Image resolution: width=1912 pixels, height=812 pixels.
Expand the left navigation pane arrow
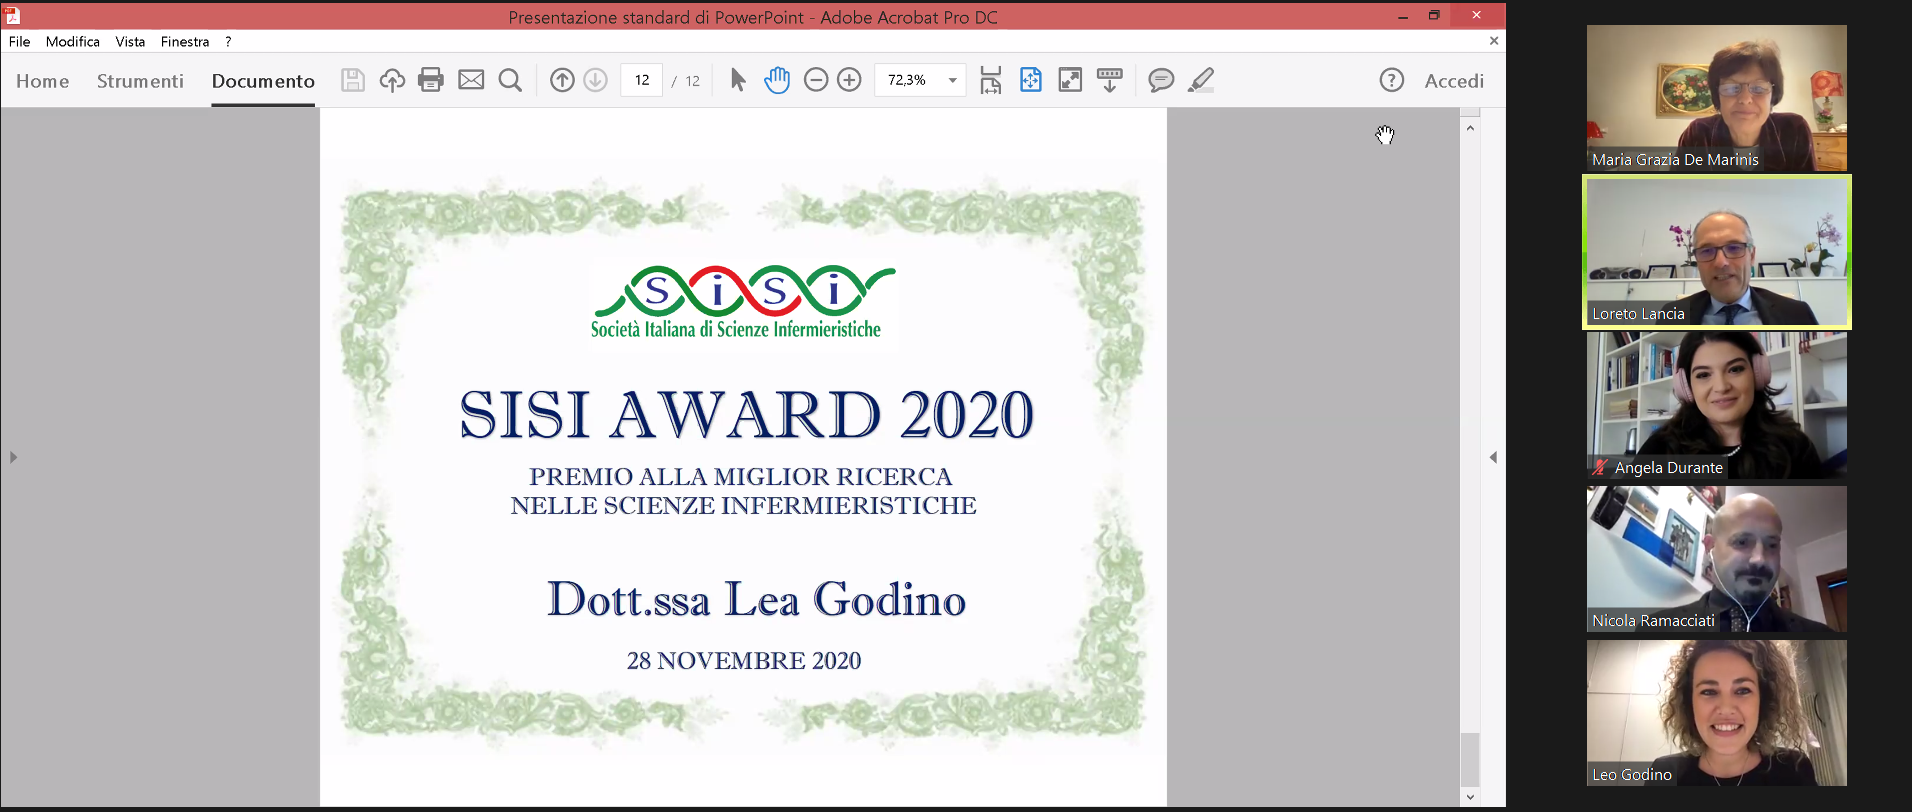pos(13,457)
